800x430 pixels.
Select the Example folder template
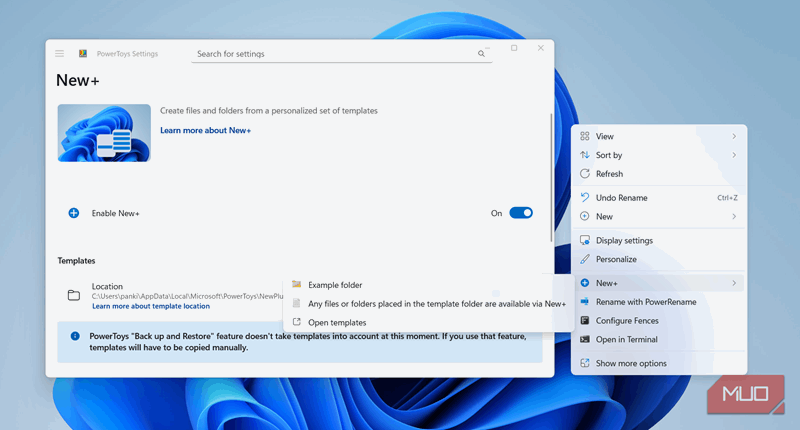click(335, 285)
